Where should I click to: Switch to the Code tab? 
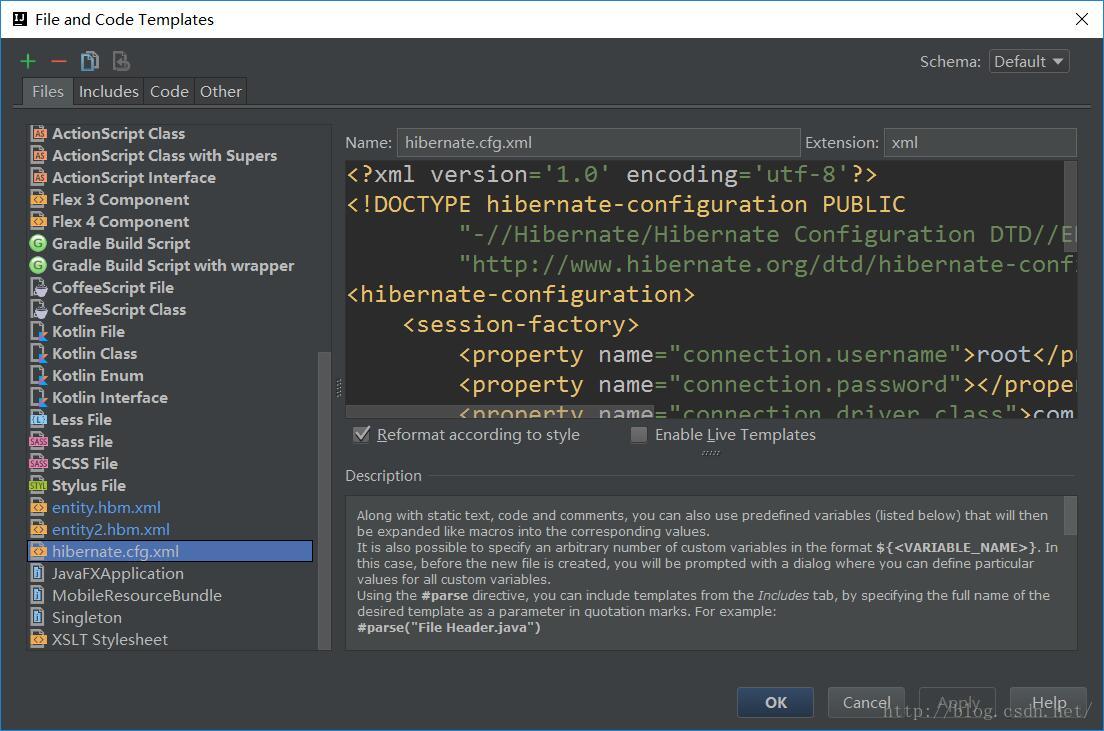(169, 92)
